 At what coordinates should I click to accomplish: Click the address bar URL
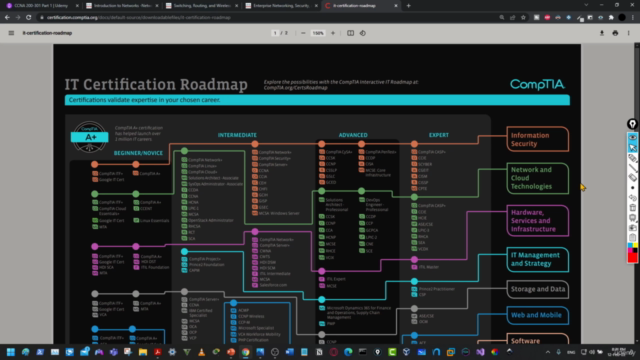coord(139,18)
